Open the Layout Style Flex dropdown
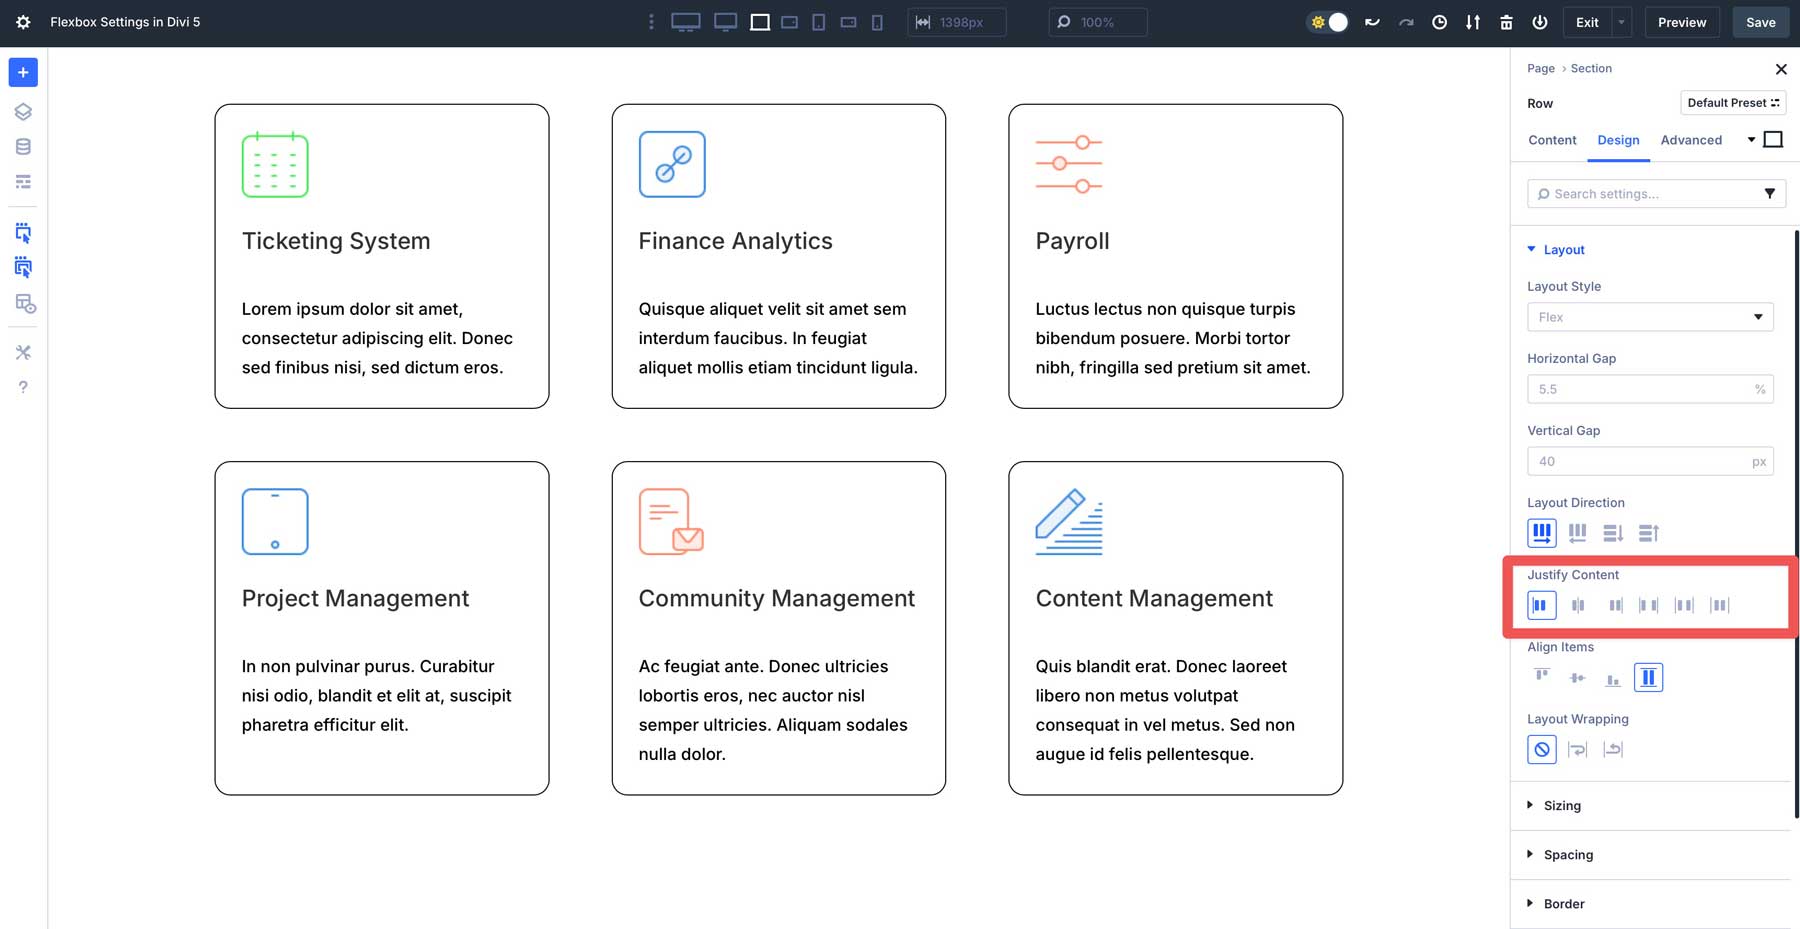 pos(1649,317)
